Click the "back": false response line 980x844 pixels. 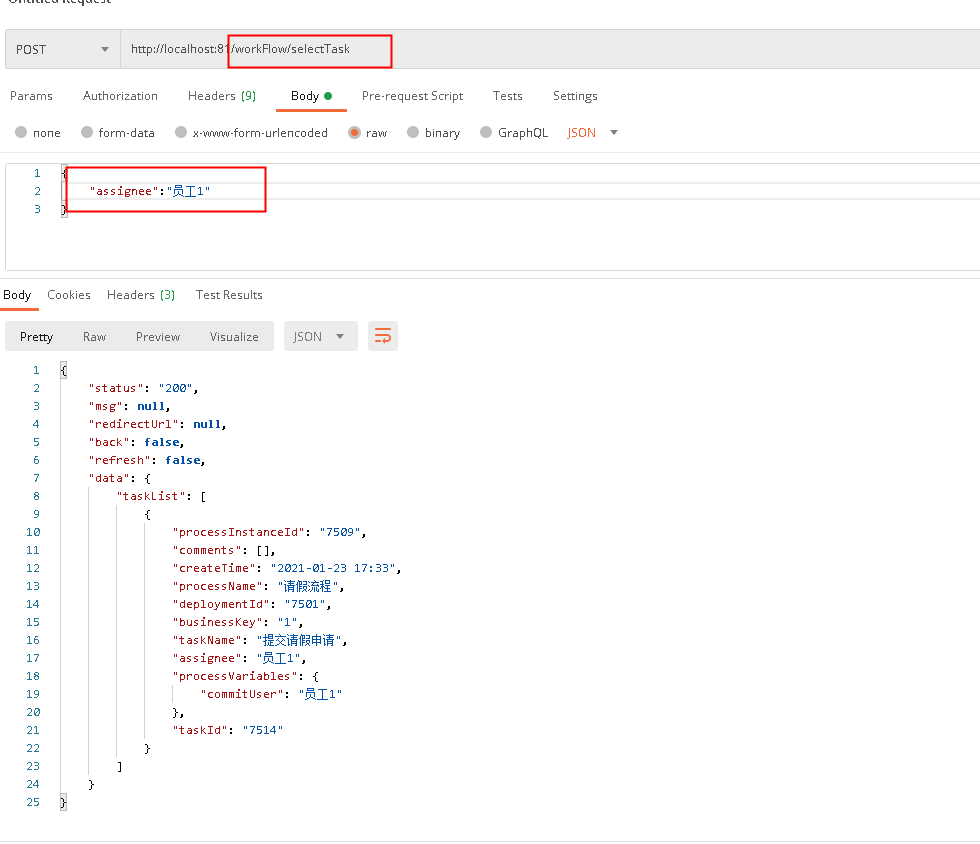pyautogui.click(x=136, y=442)
